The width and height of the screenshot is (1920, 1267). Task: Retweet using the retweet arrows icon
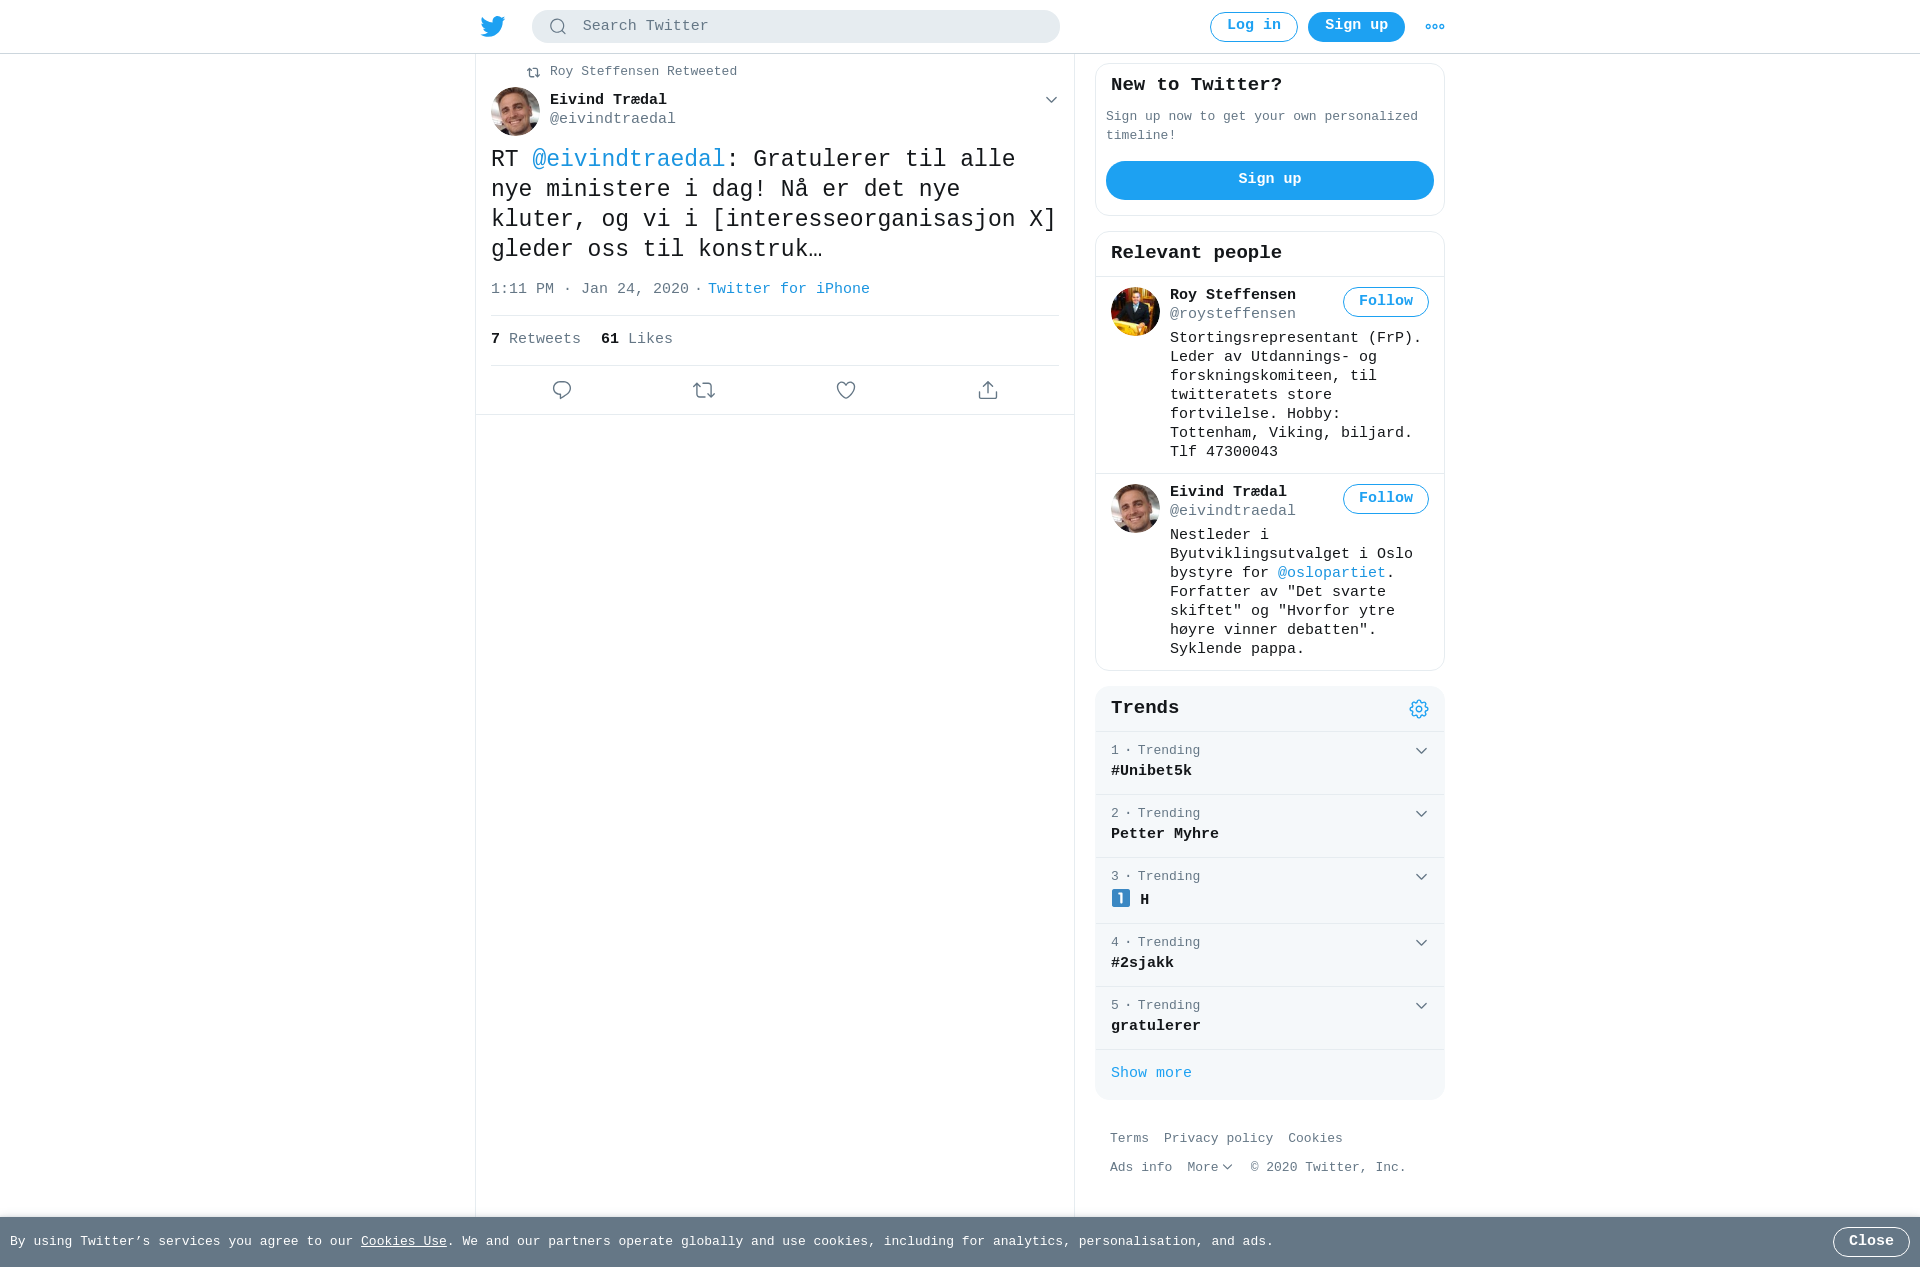click(x=704, y=390)
